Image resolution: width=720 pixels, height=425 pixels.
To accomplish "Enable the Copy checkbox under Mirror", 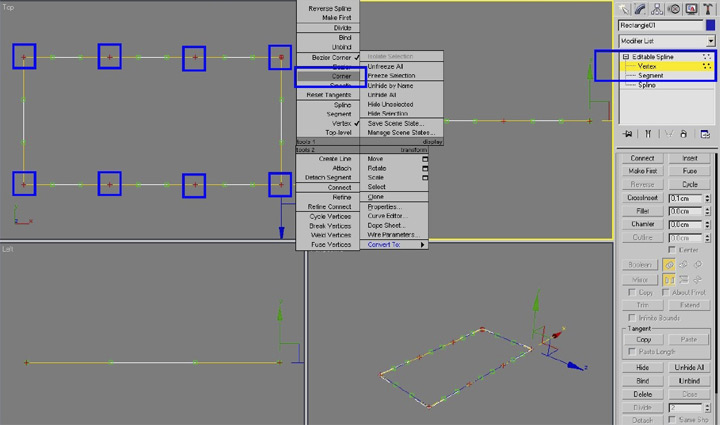I will click(630, 292).
